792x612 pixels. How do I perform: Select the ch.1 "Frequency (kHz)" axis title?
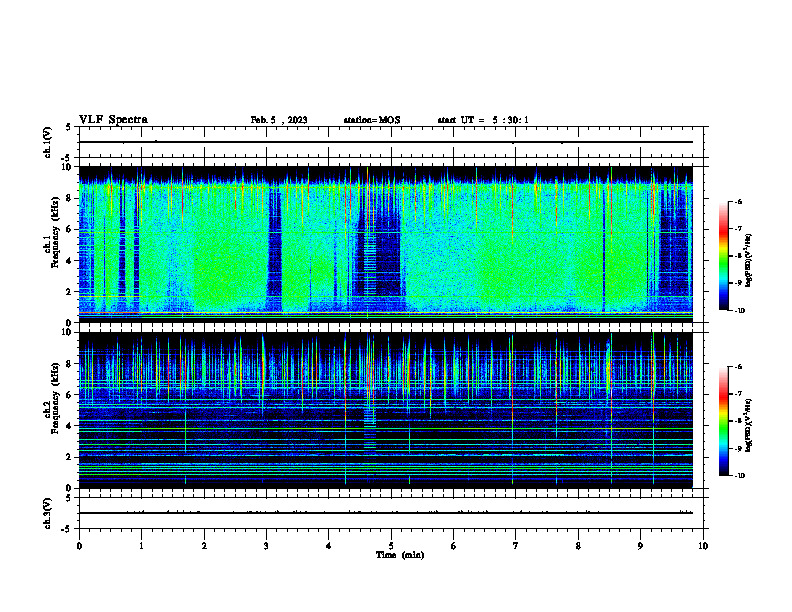[x=56, y=233]
